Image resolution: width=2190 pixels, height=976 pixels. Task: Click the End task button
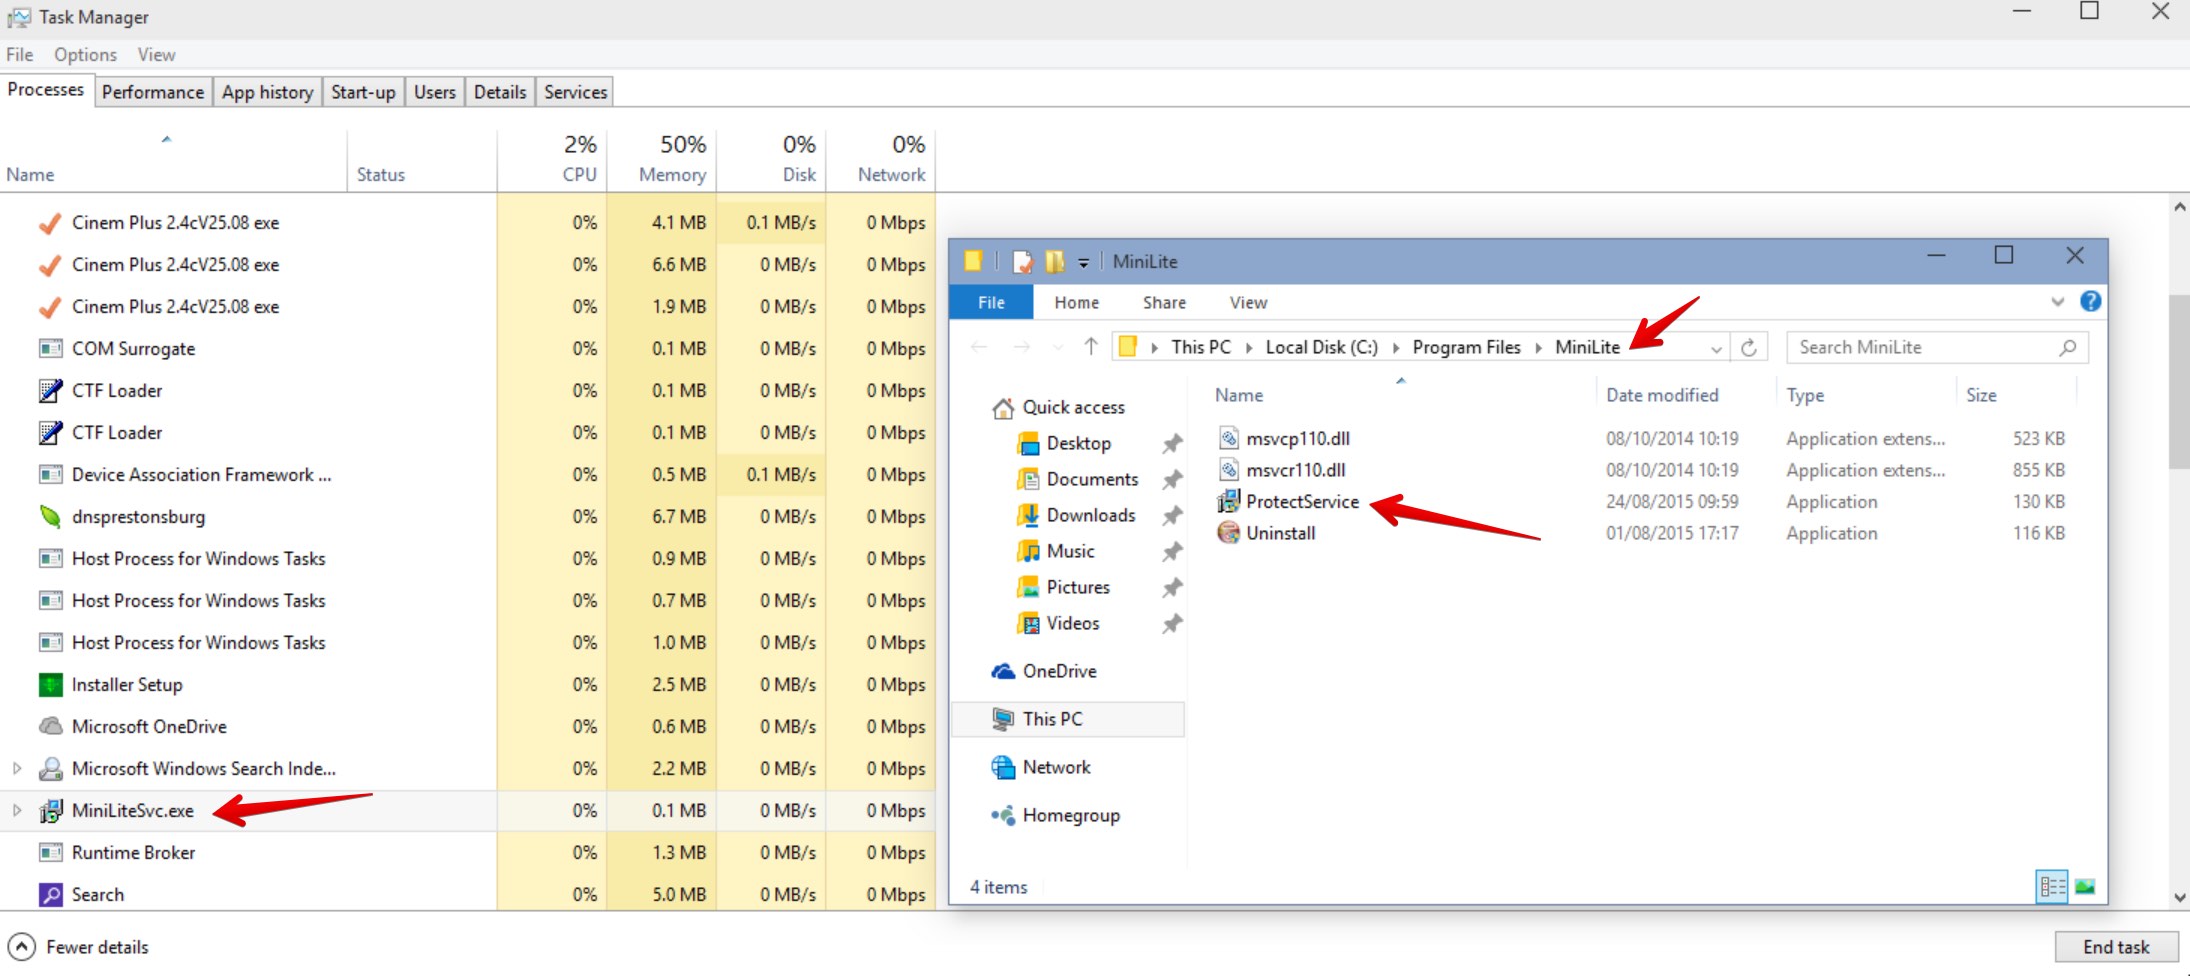tap(2115, 947)
